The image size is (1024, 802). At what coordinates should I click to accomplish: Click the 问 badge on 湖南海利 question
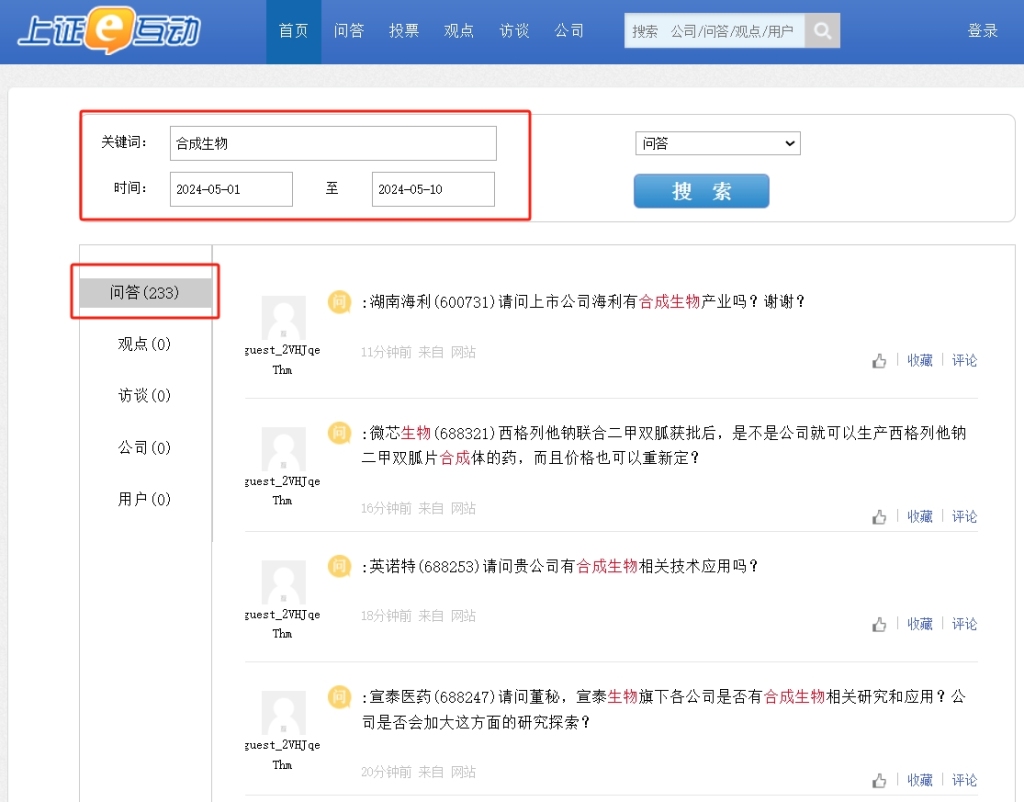coord(340,302)
